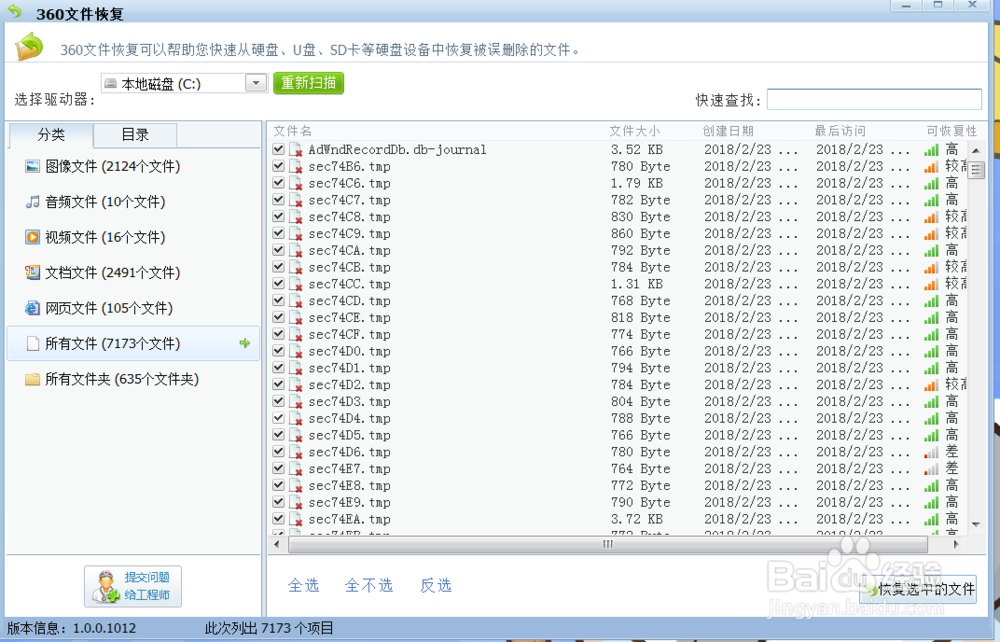Click deleted file icon of sec74B6.tmp
This screenshot has width=1000, height=642.
click(x=296, y=166)
